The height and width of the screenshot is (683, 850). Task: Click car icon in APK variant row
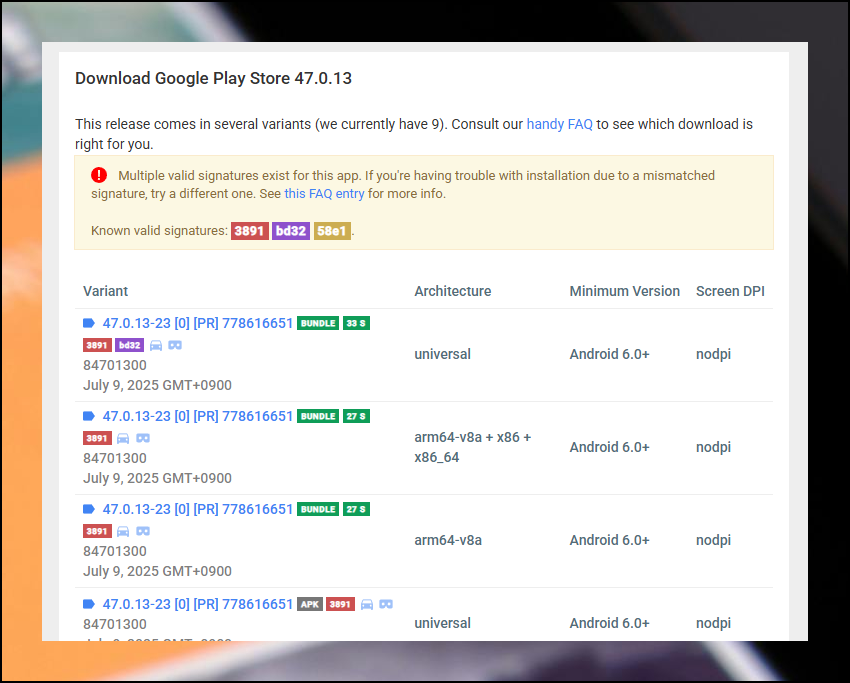(x=367, y=604)
